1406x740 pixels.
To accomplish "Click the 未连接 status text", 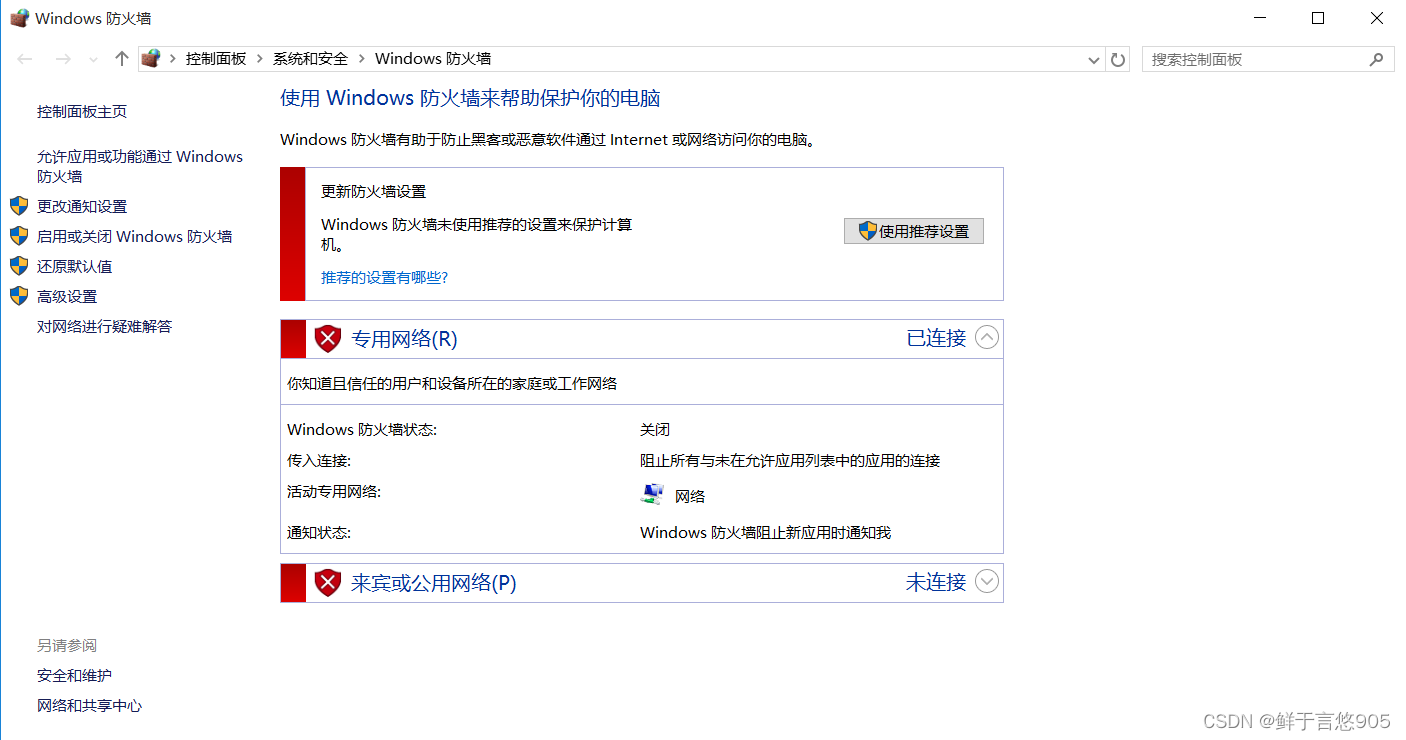I will 936,582.
